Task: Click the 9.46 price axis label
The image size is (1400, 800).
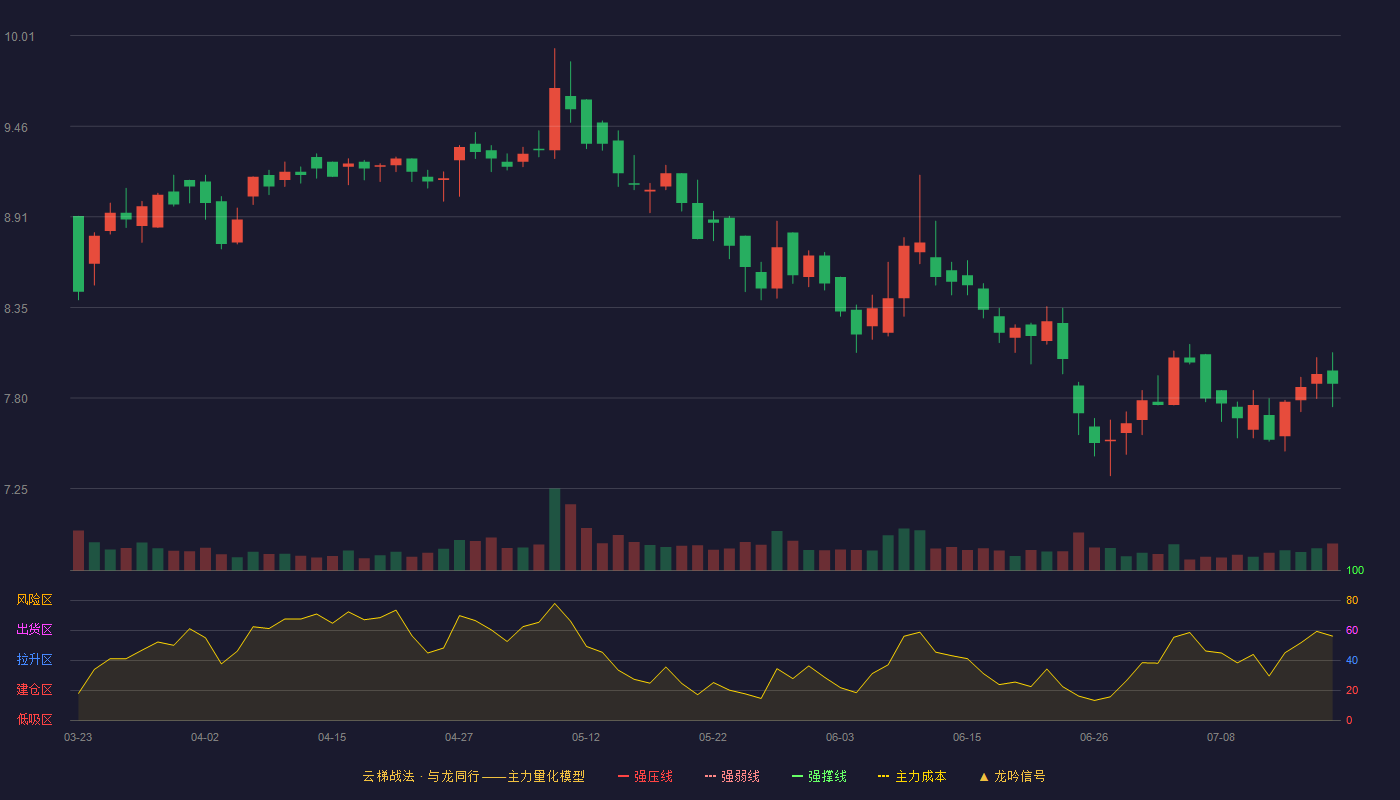Action: click(x=16, y=128)
